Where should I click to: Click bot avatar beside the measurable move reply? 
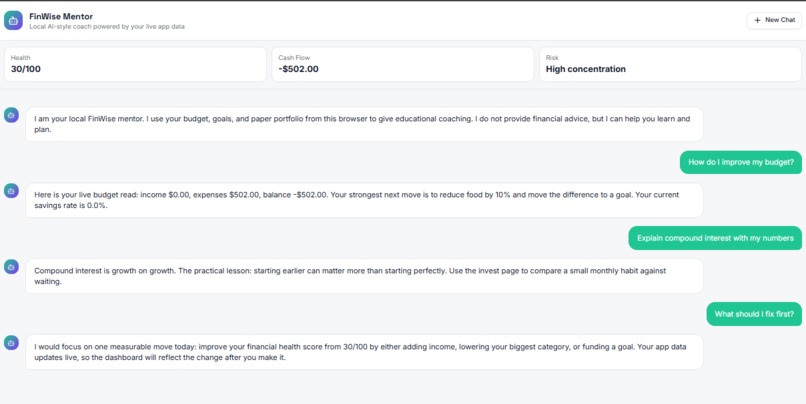11,343
